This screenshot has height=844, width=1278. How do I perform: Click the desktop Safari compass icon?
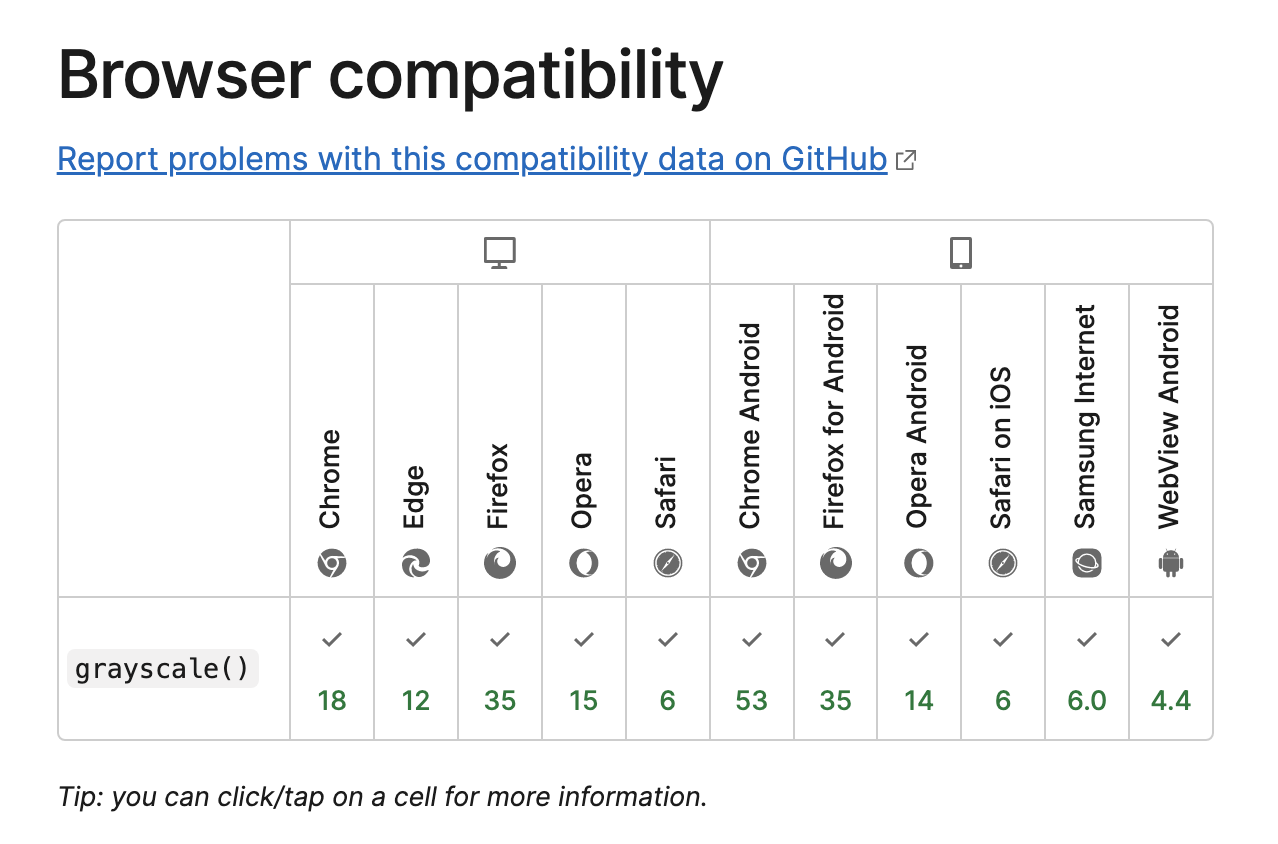(x=668, y=565)
